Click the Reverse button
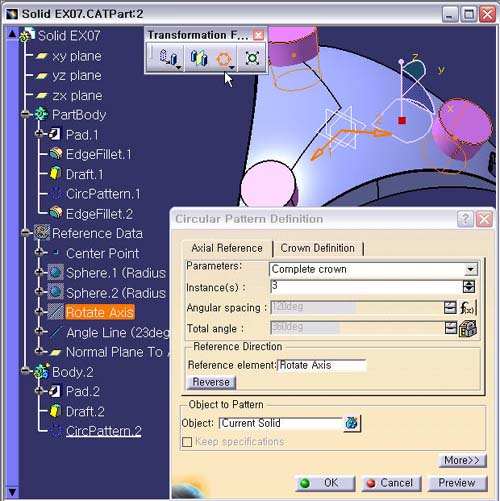Screen dimensions: 500x501 tap(211, 382)
